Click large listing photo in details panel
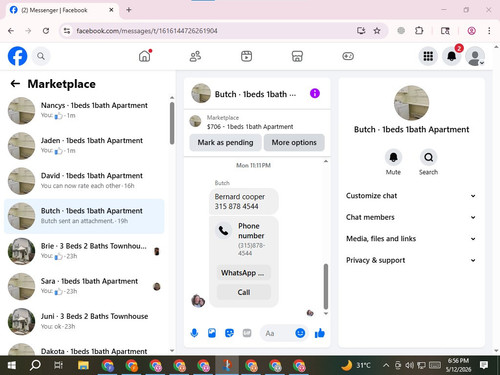500x375 pixels. tap(411, 103)
